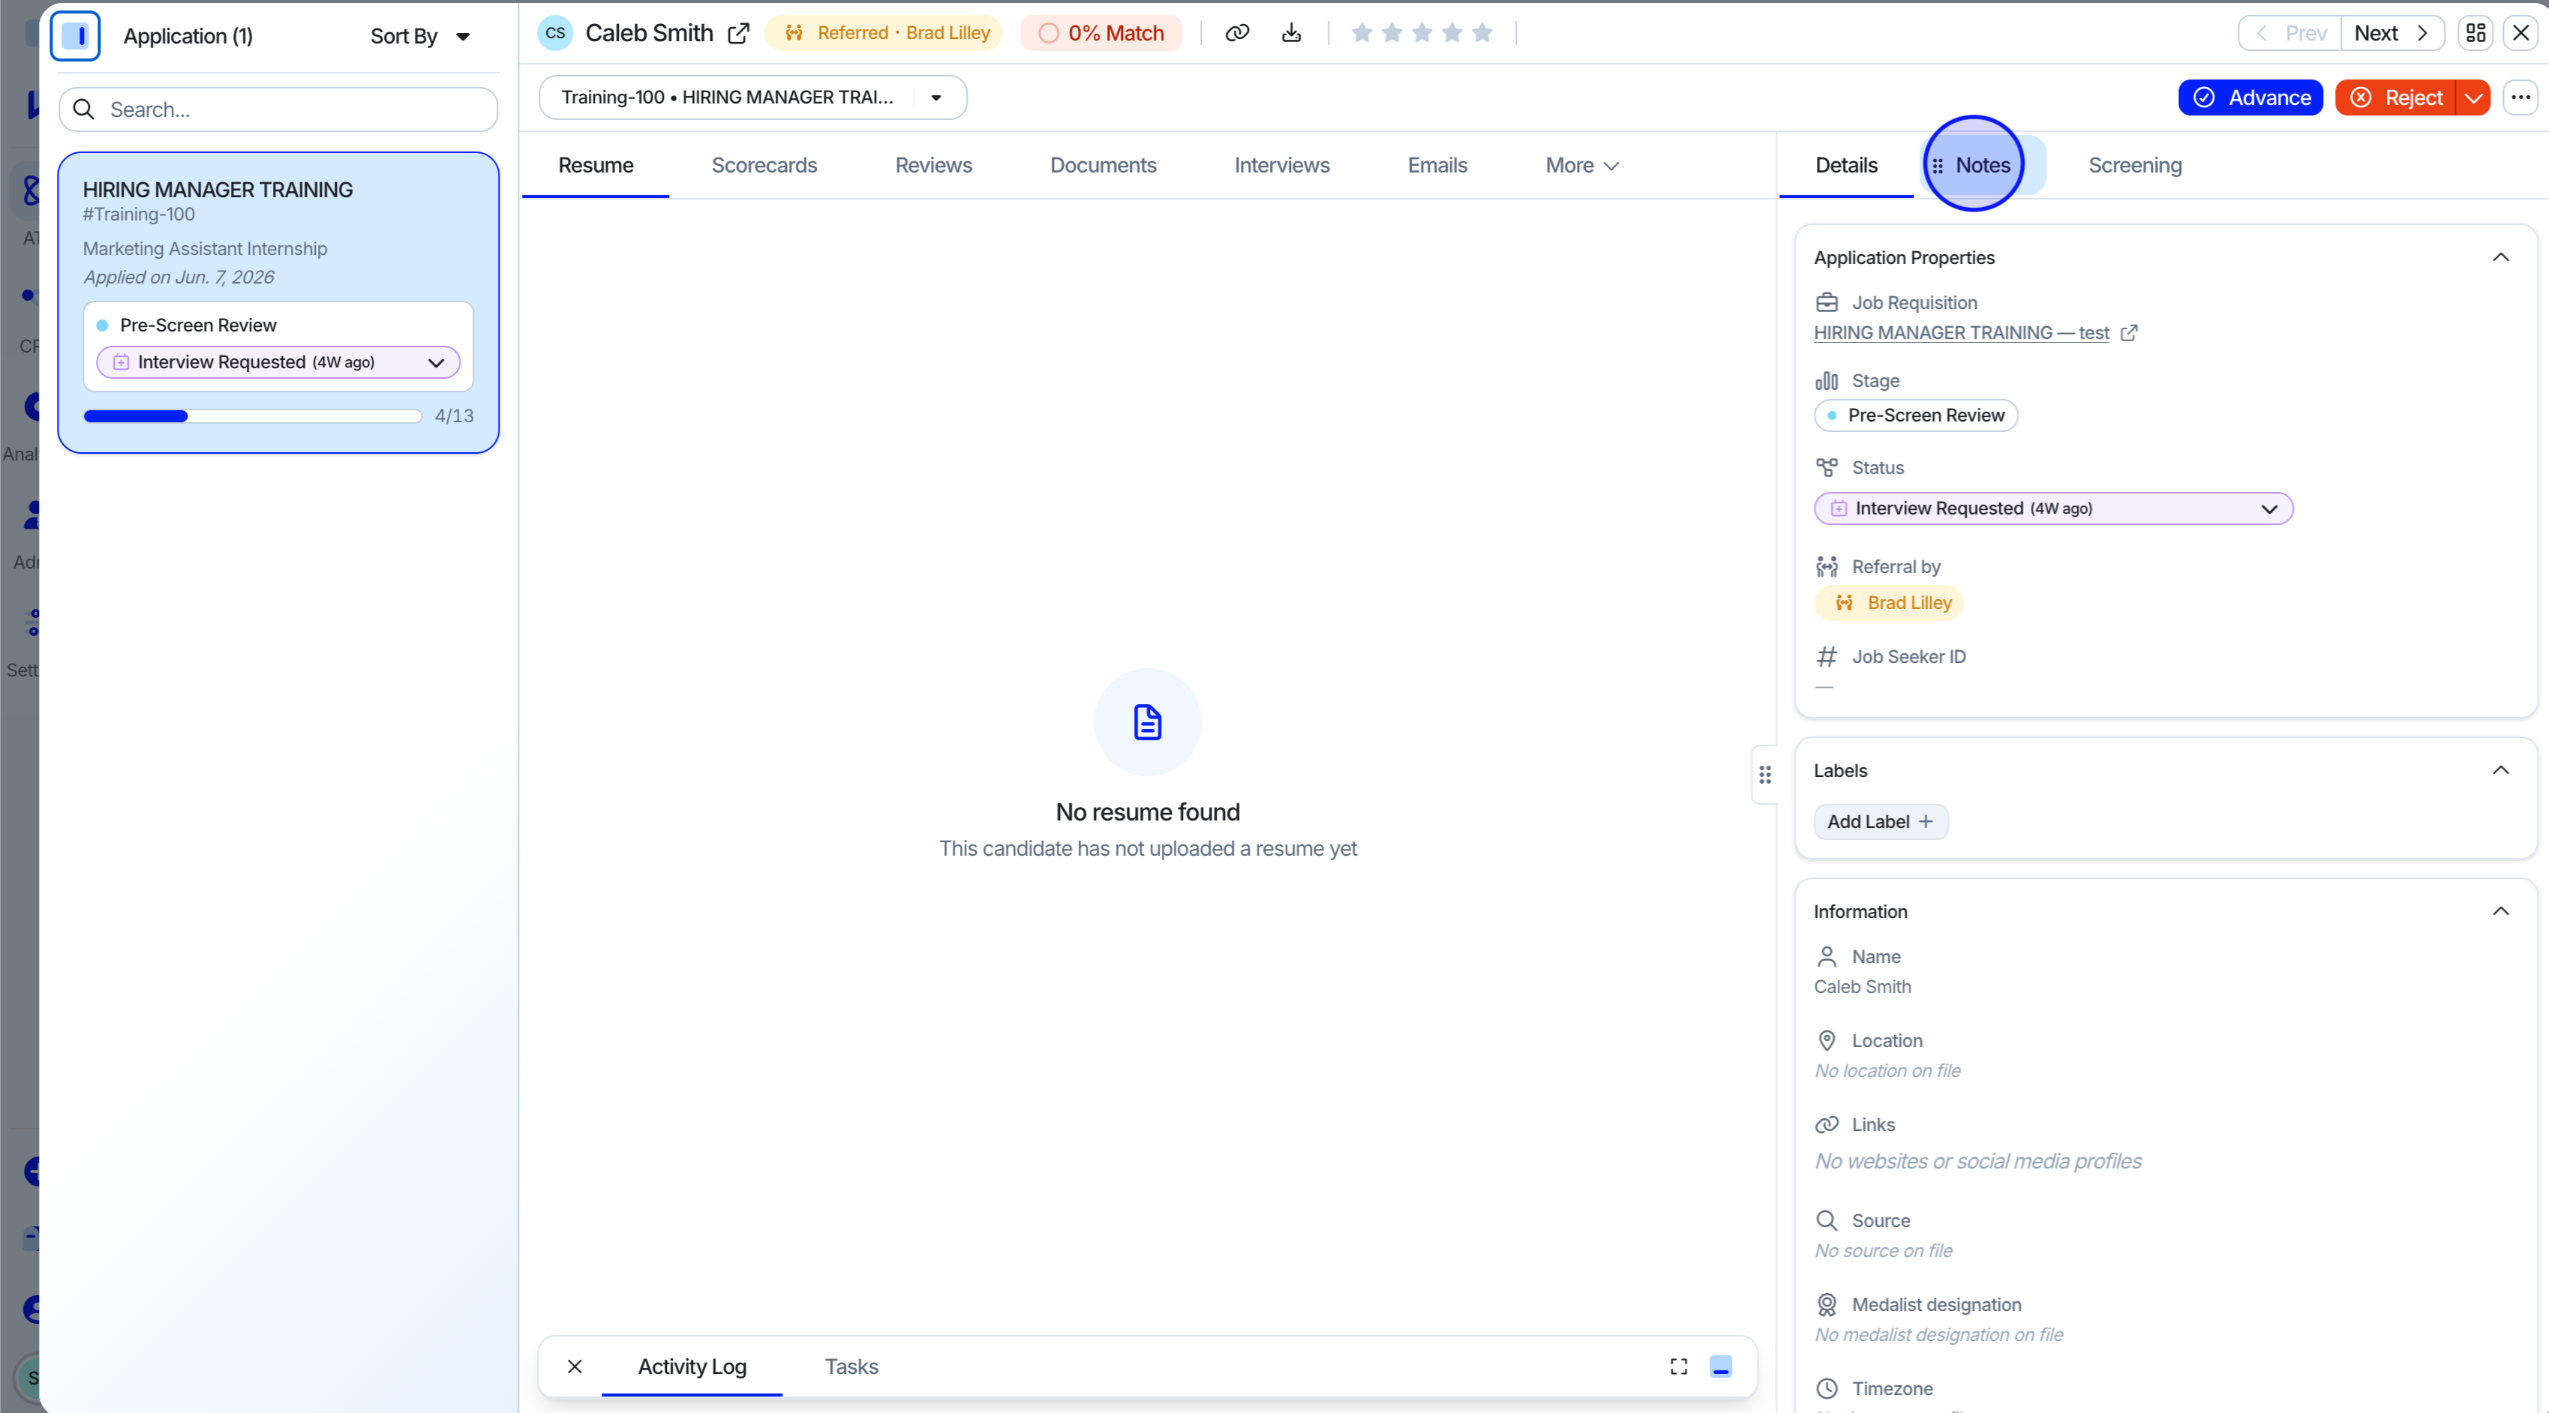The height and width of the screenshot is (1413, 2549).
Task: Minimize the Activity Log panel
Action: [x=1720, y=1366]
